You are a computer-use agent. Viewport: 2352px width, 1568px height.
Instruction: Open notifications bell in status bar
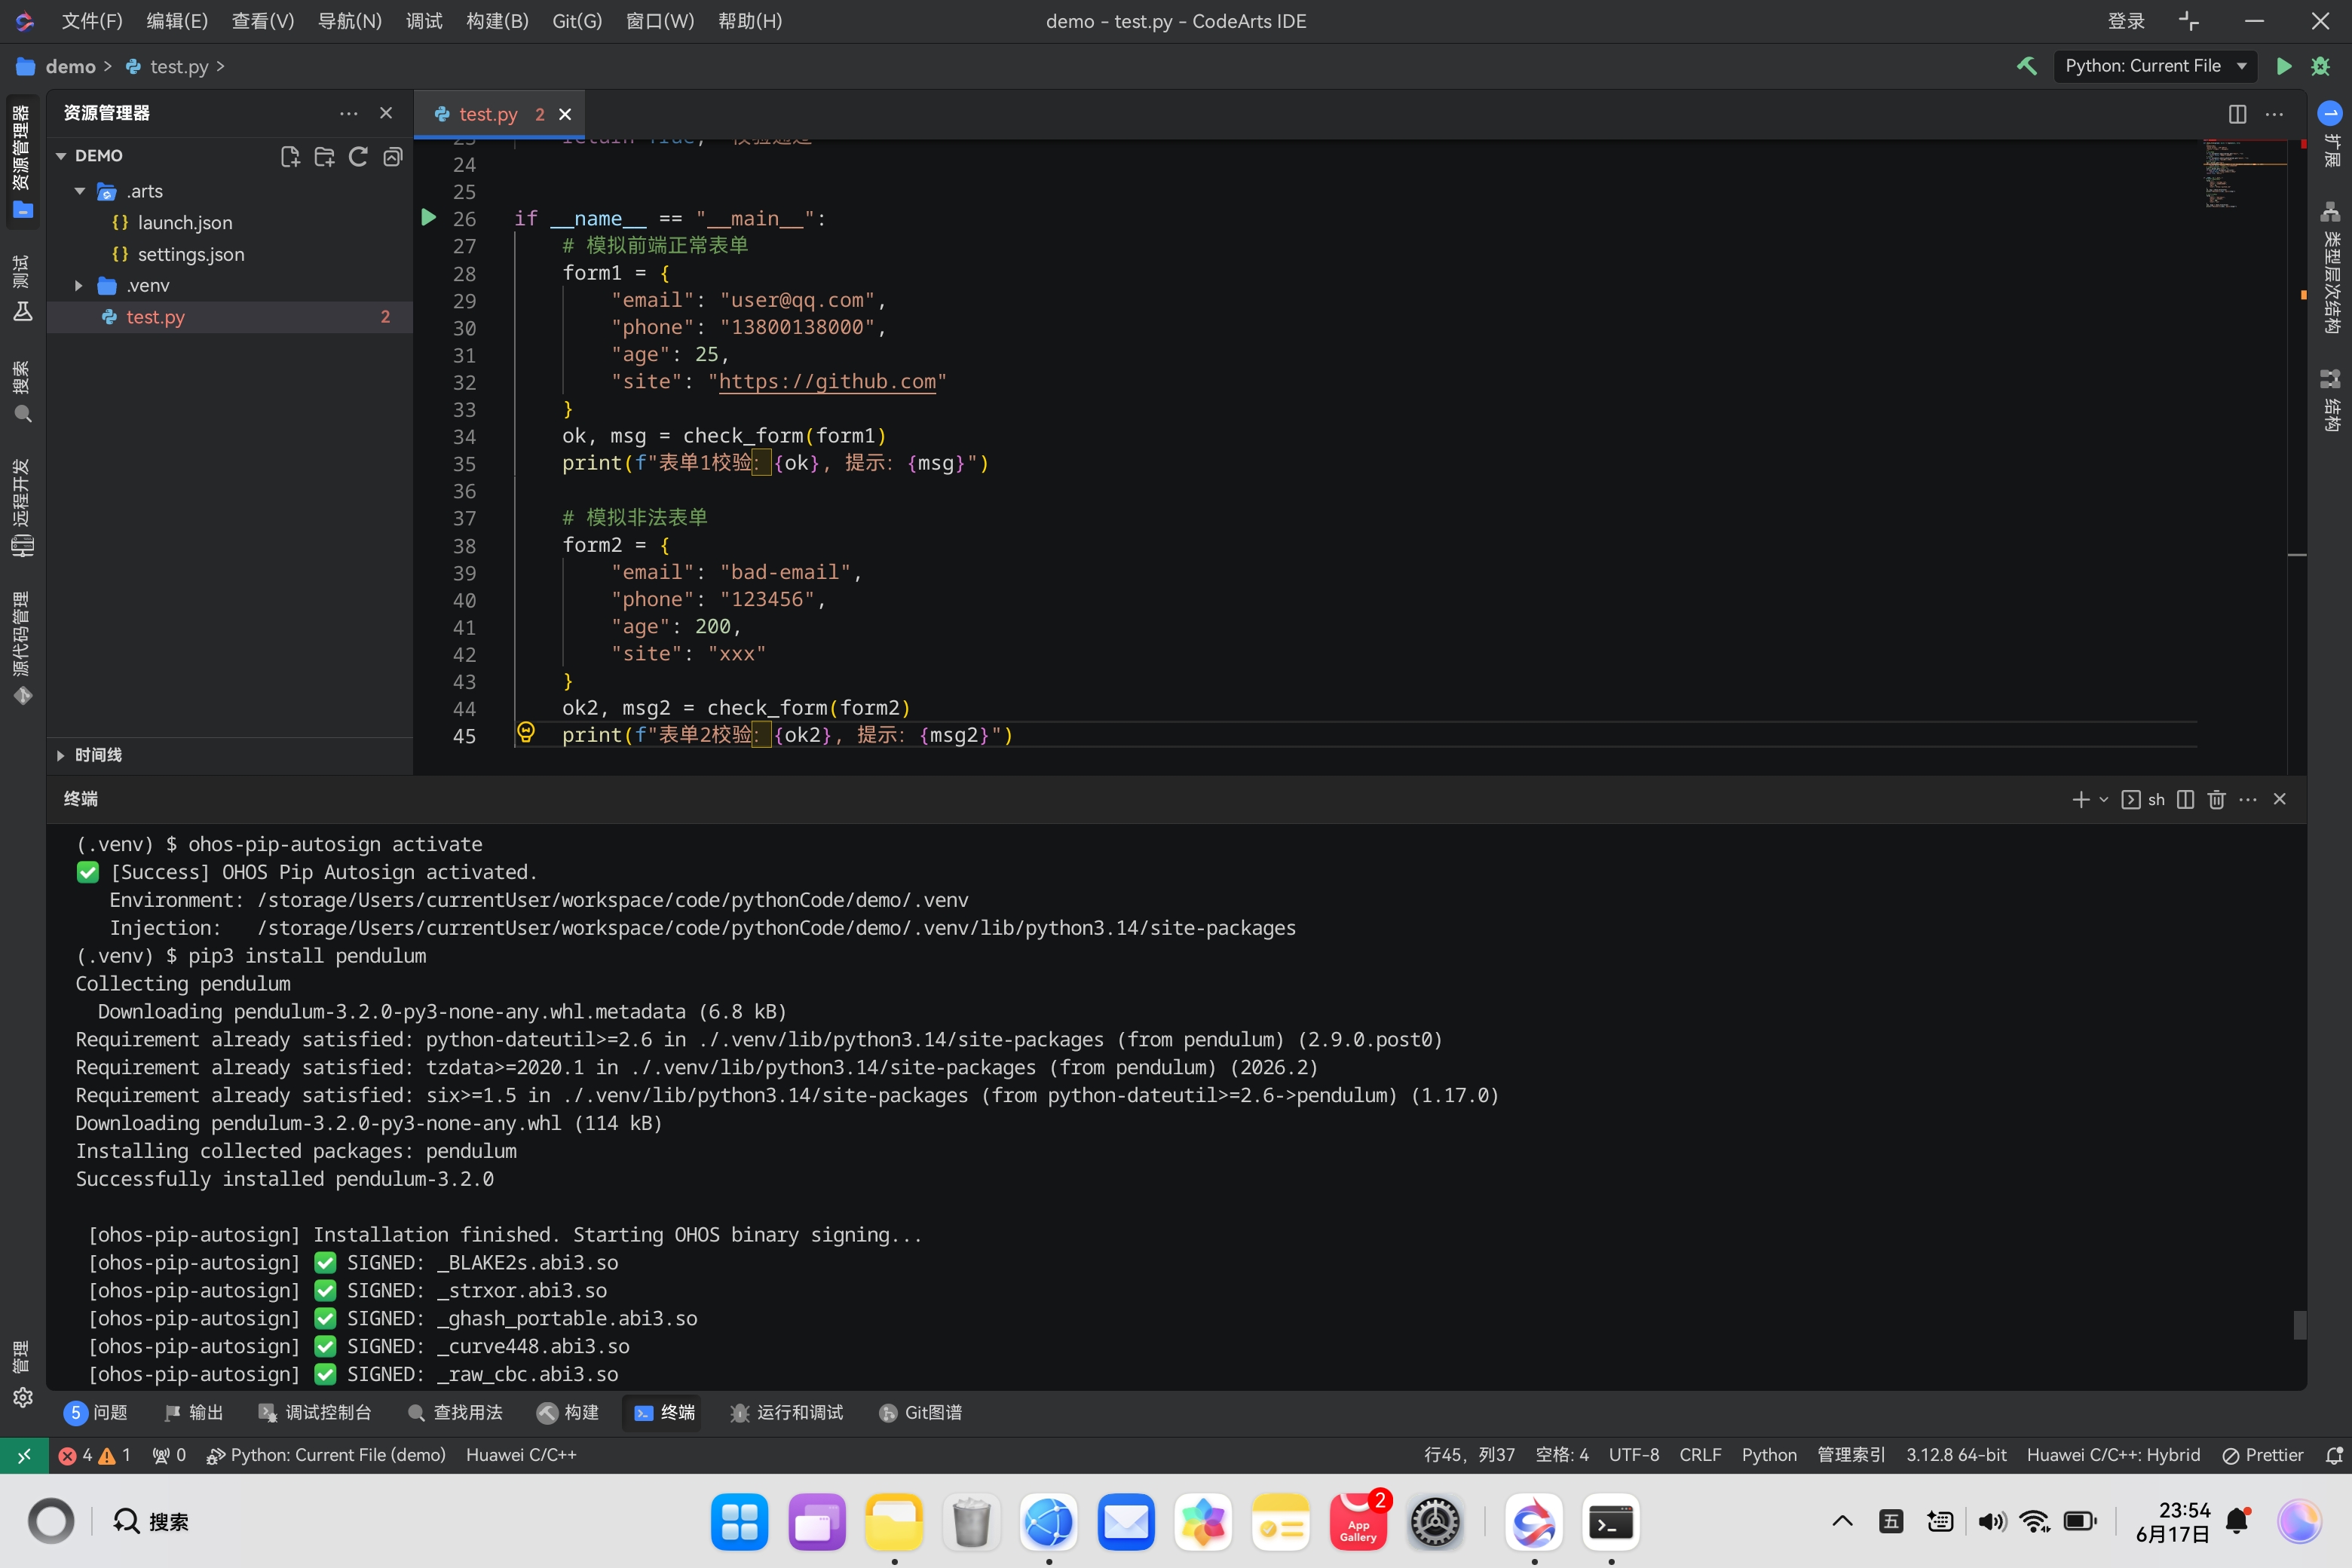tap(2334, 1455)
